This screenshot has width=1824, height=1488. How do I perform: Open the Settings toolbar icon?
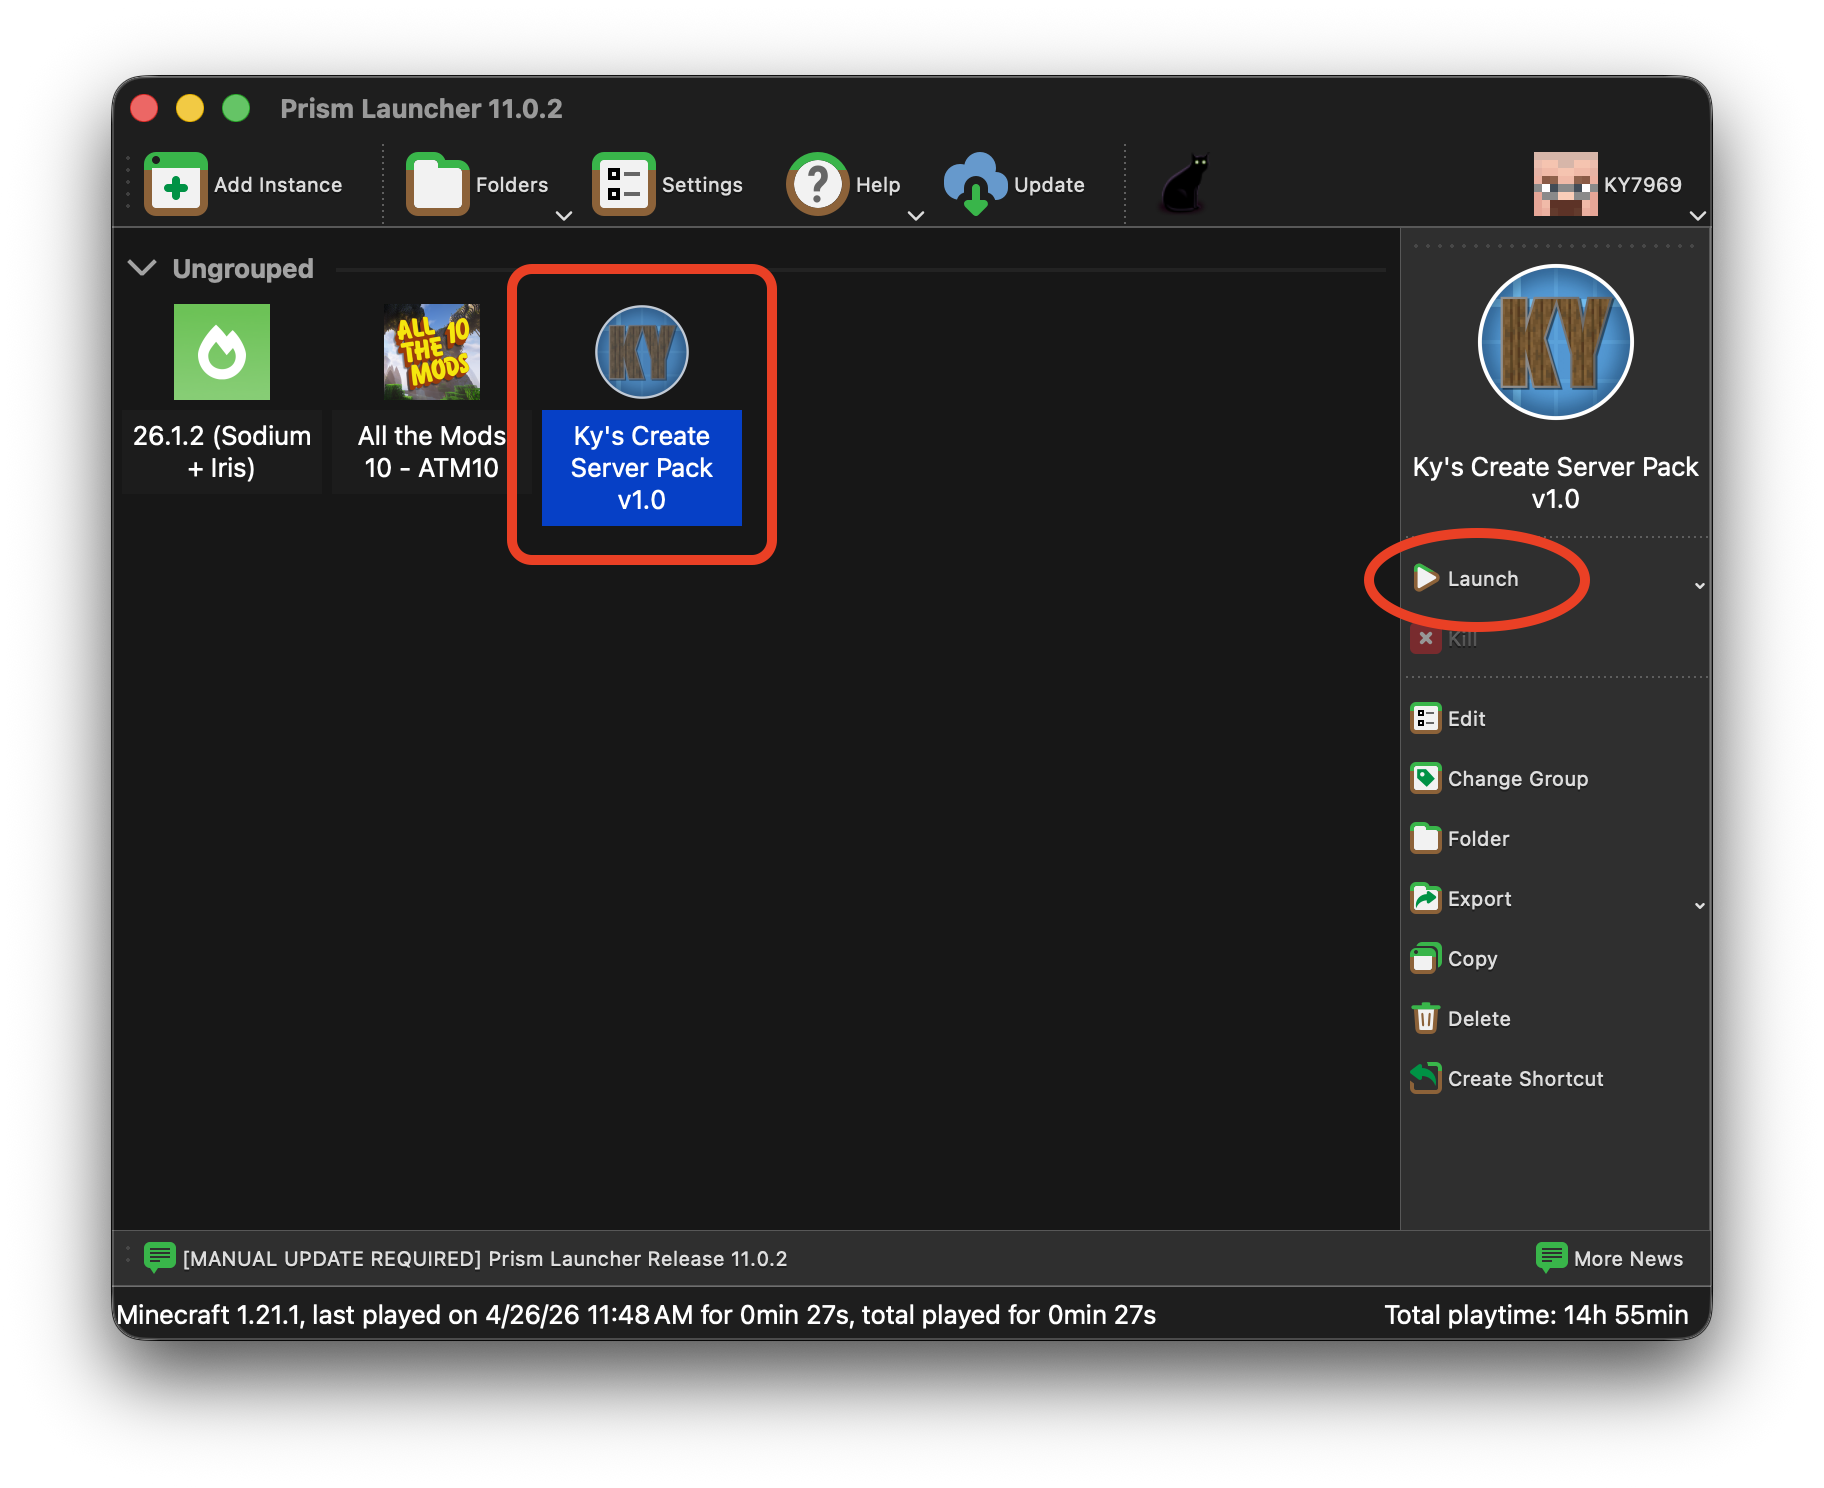[623, 185]
